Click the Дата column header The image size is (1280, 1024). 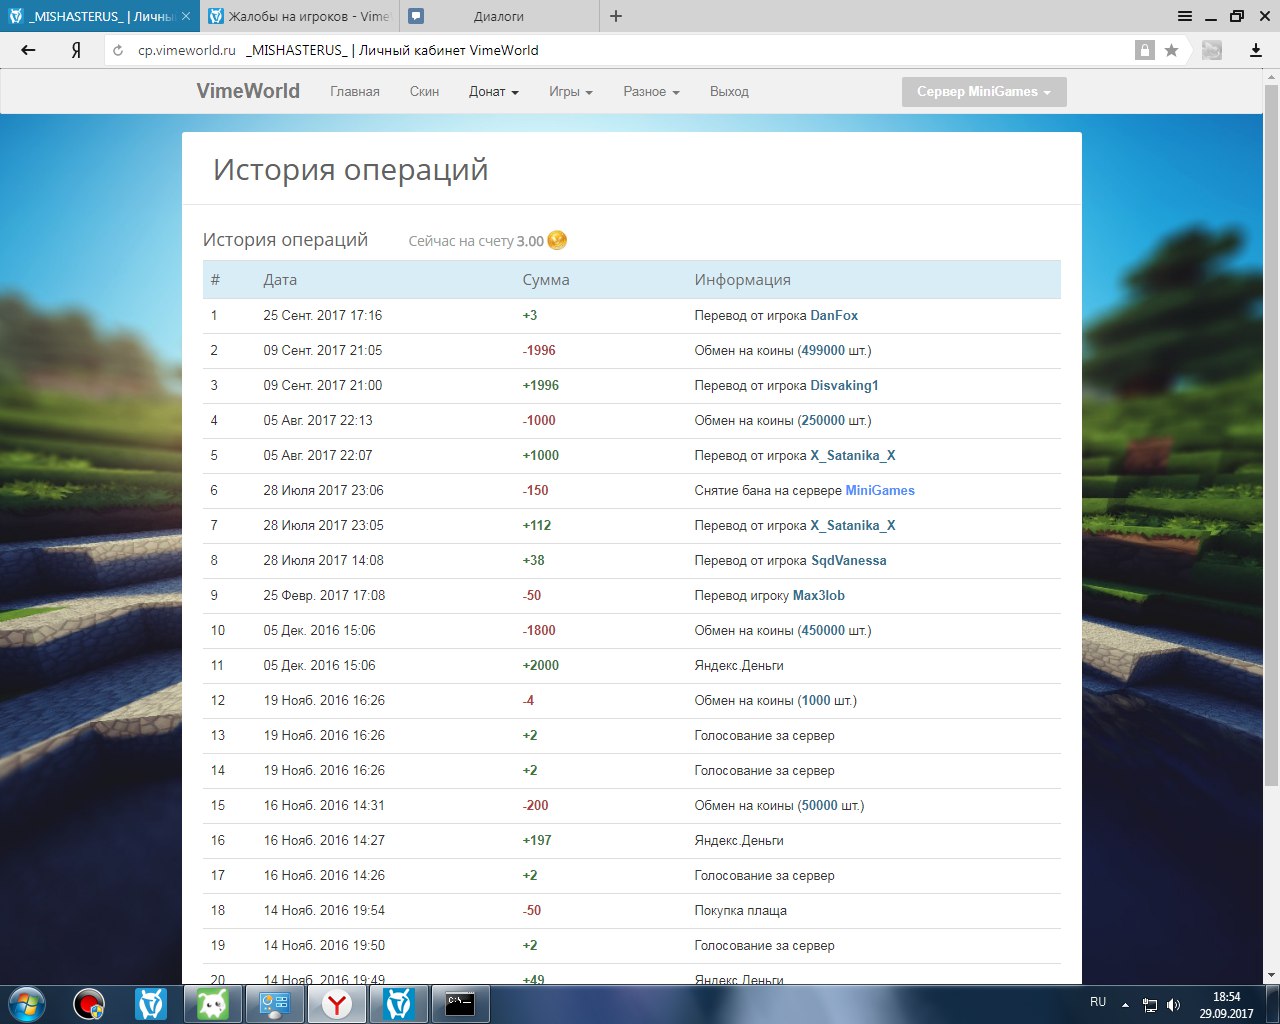click(x=280, y=280)
